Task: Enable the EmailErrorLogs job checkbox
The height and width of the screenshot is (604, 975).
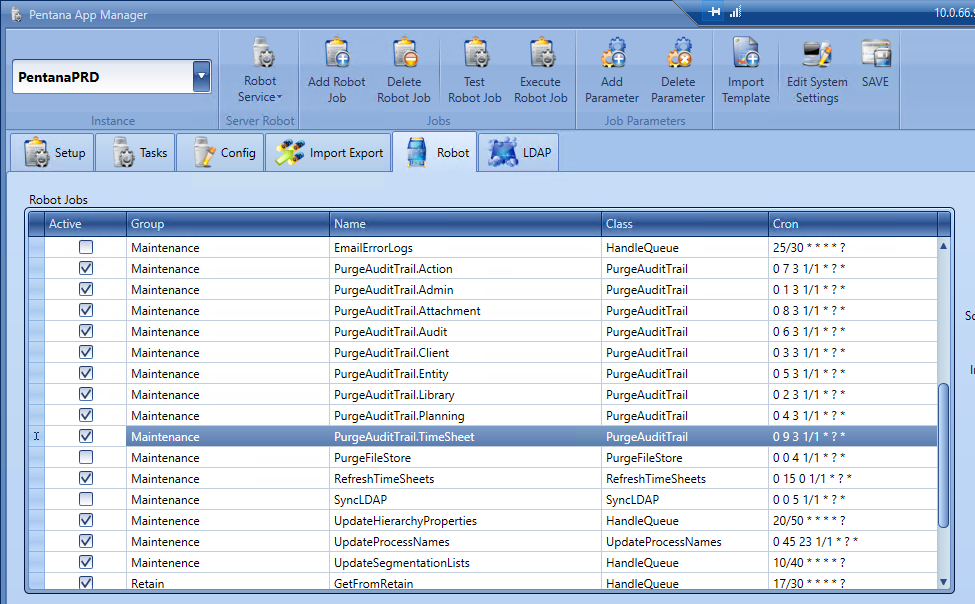Action: pos(86,247)
